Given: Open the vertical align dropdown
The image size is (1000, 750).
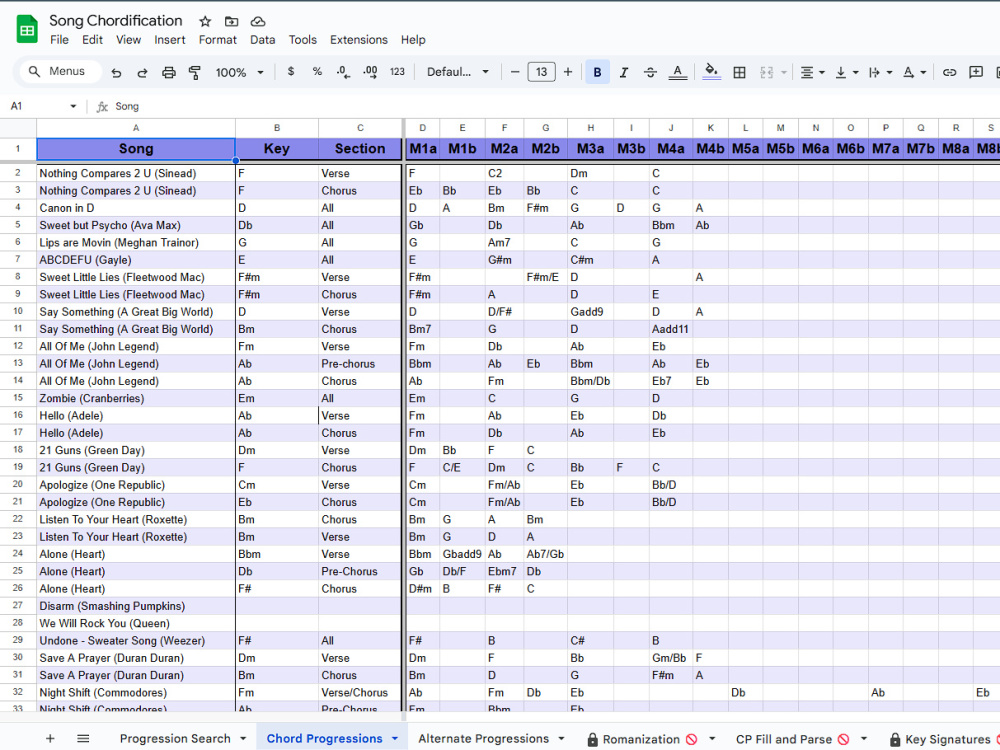Looking at the screenshot, I should [x=846, y=72].
